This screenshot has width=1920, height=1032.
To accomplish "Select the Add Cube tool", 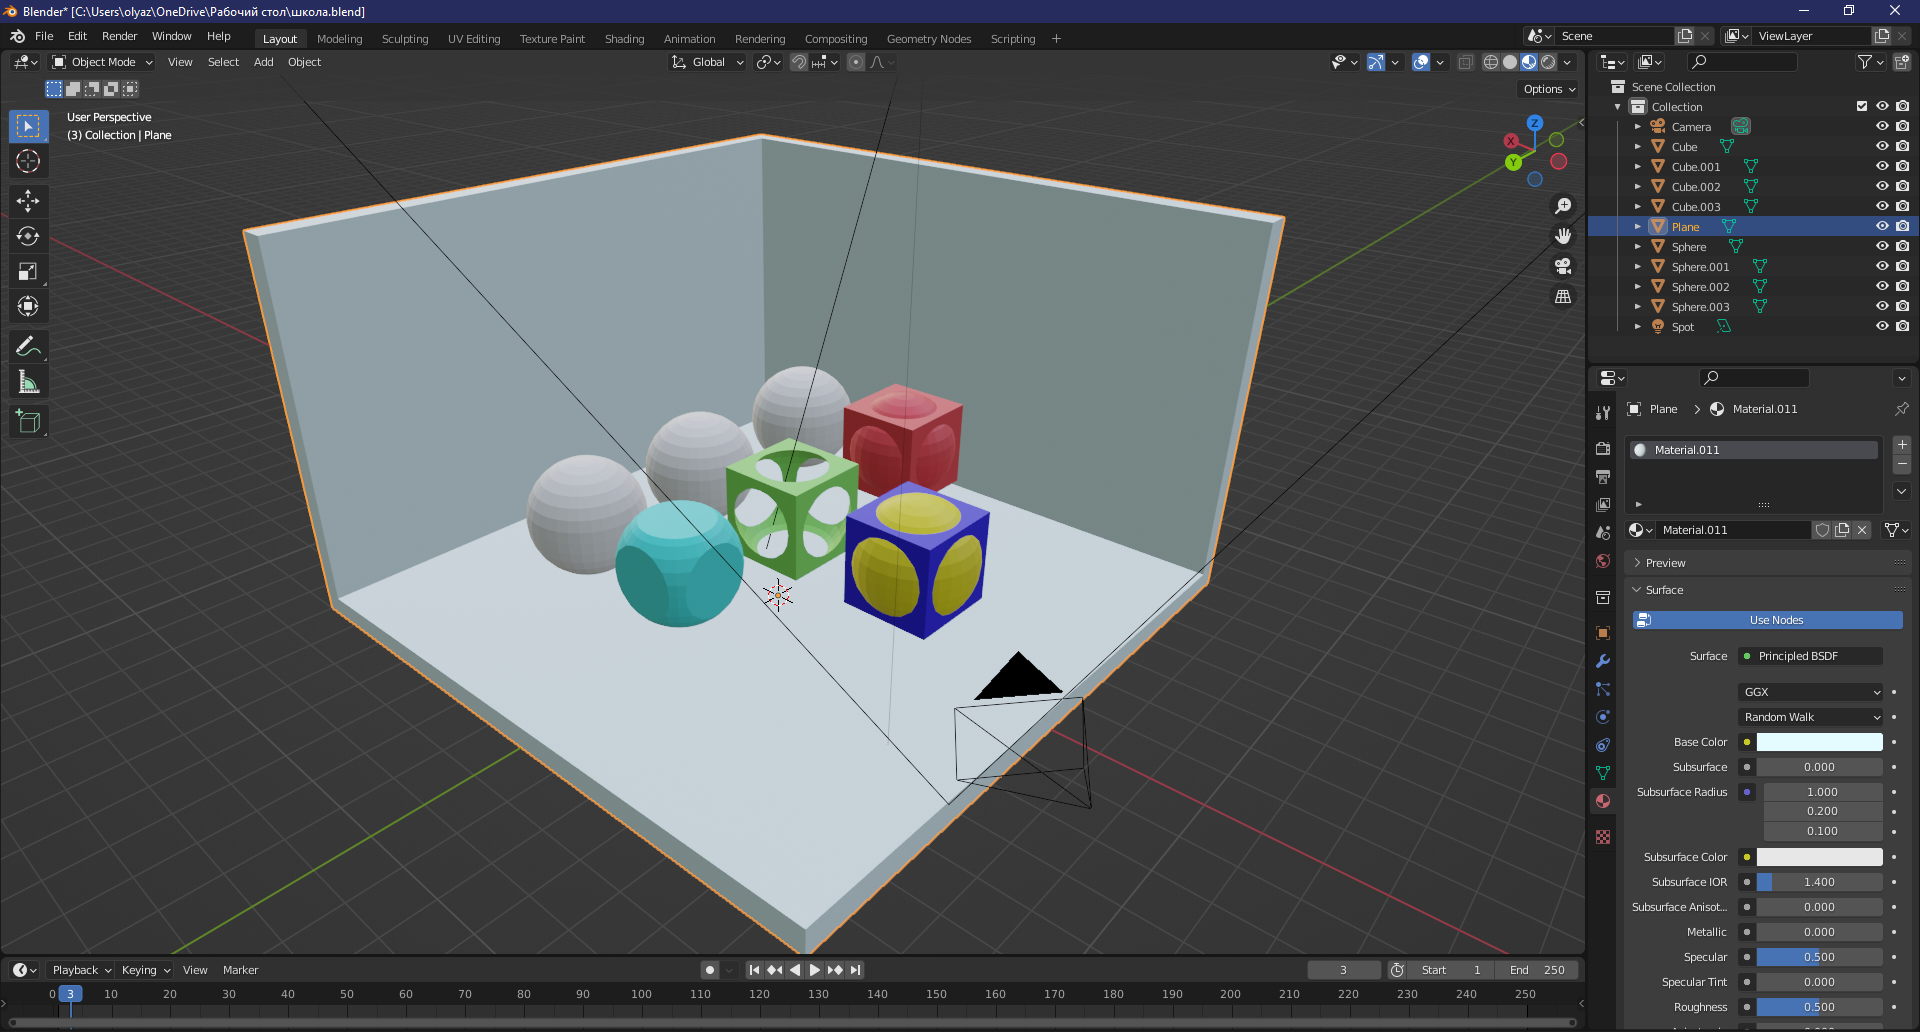I will point(28,422).
